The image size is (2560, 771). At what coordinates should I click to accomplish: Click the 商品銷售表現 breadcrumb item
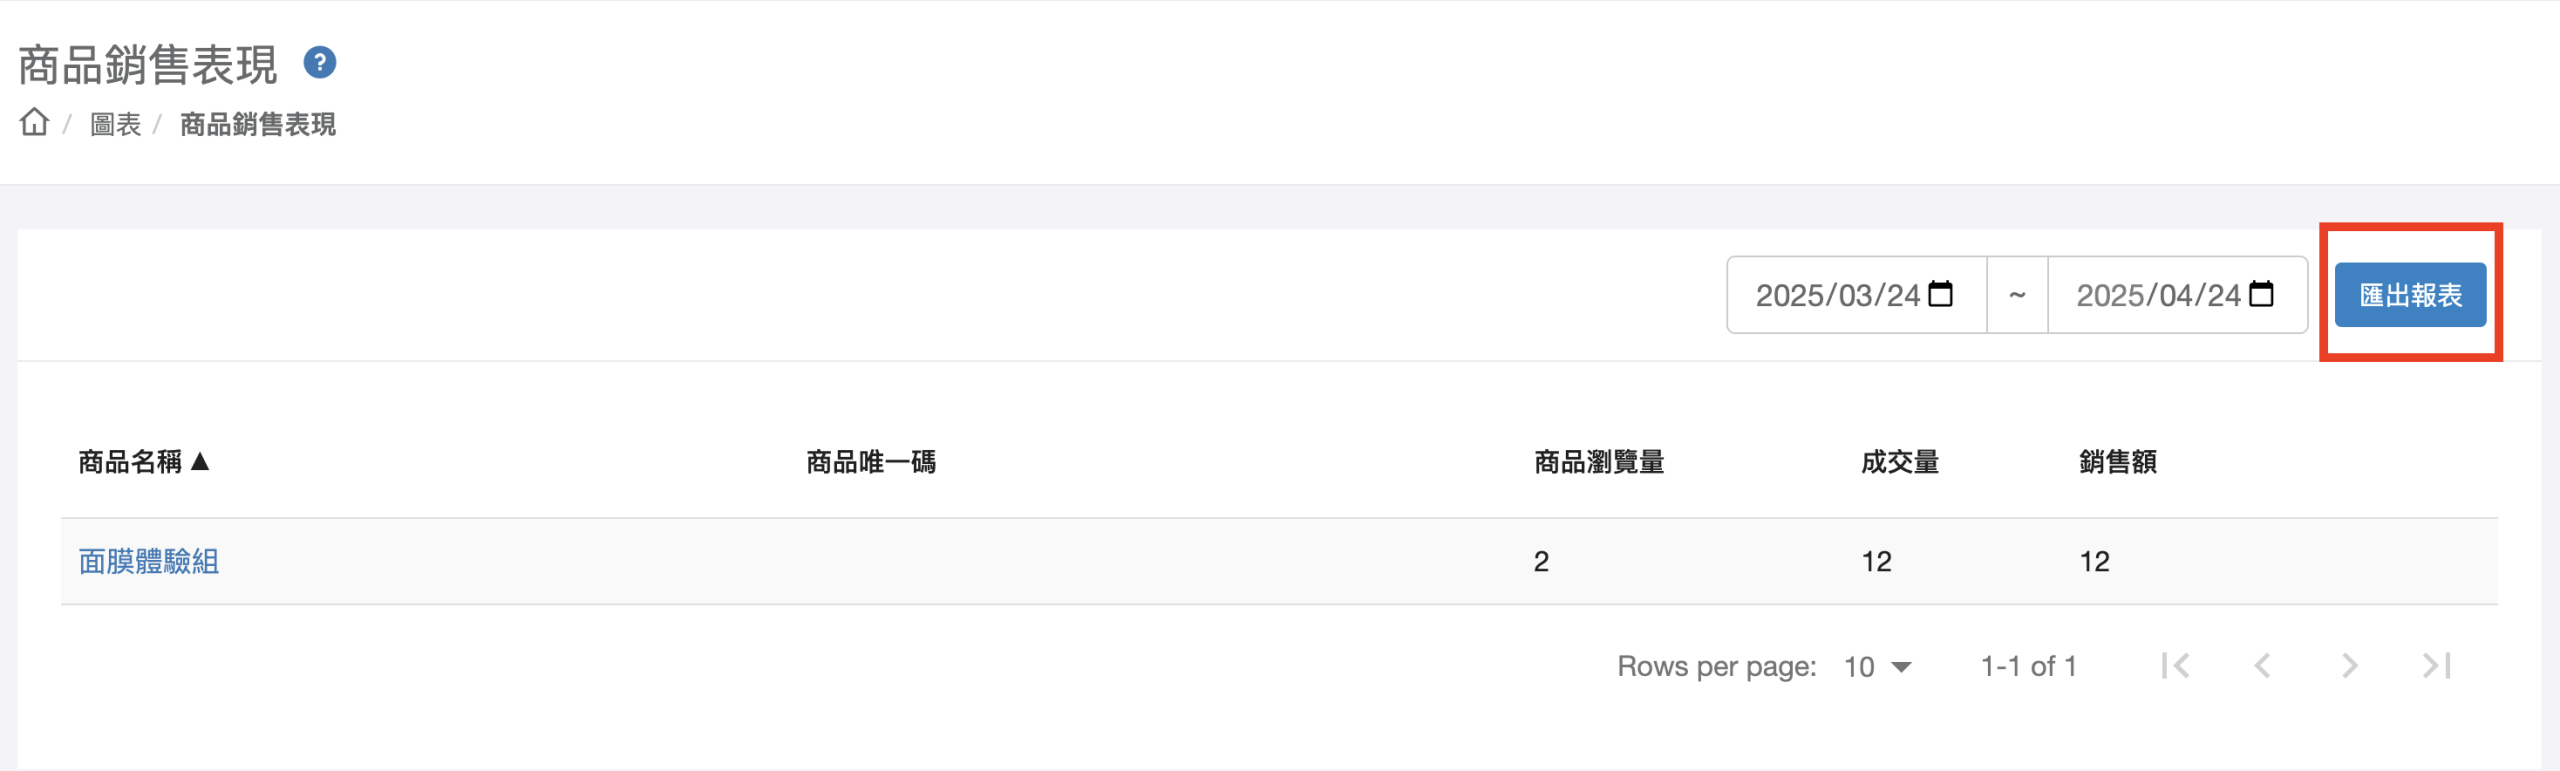coord(257,124)
